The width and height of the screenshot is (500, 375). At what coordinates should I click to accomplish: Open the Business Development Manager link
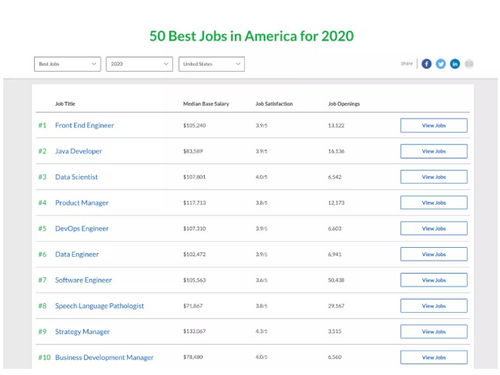pyautogui.click(x=104, y=357)
